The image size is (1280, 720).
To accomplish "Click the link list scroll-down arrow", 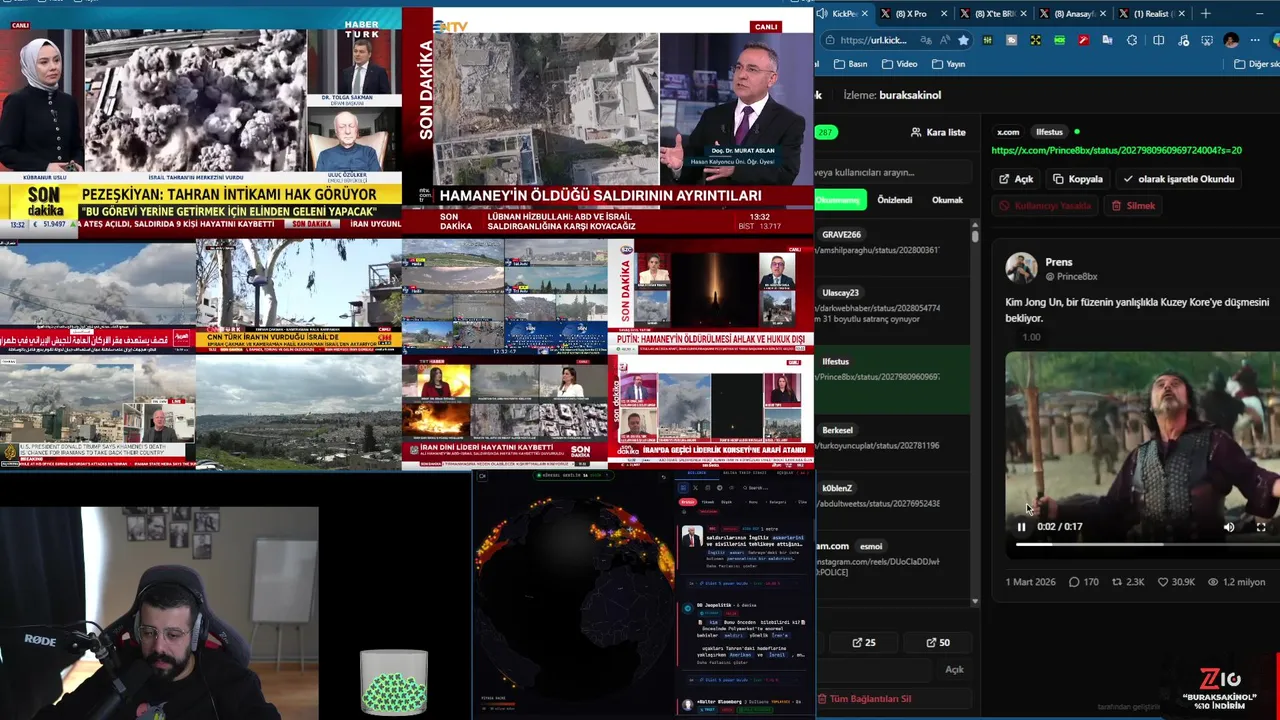I will tap(975, 602).
